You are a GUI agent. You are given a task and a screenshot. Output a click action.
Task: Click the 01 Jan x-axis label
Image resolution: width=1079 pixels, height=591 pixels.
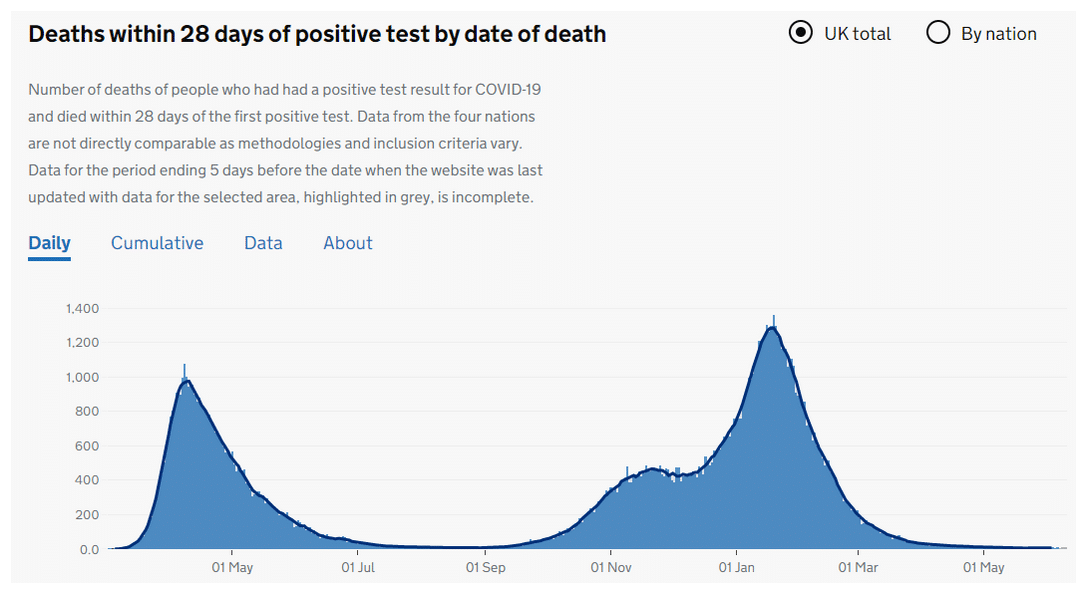point(736,568)
